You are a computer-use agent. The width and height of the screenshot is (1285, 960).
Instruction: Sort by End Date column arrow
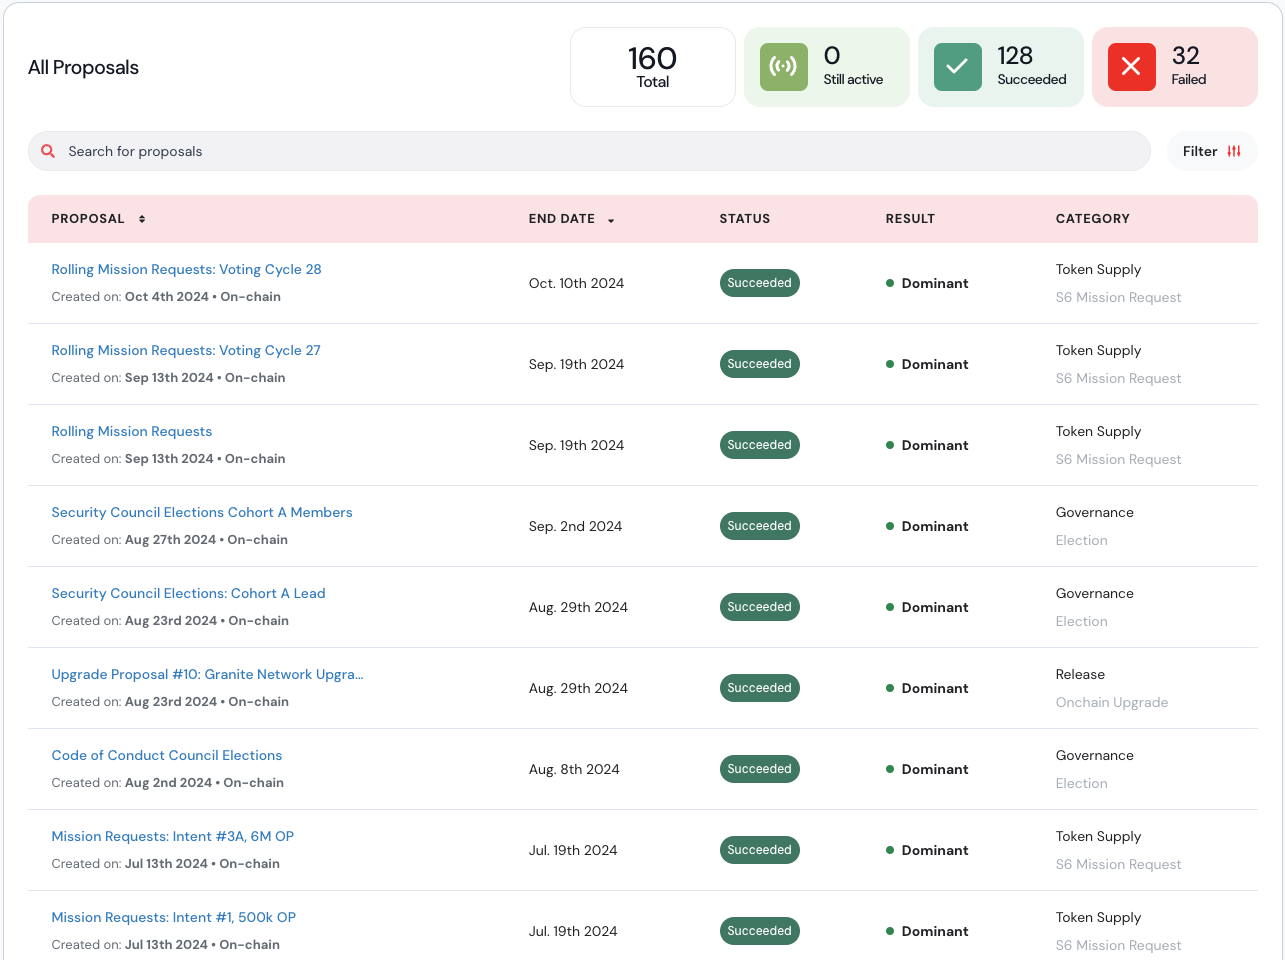pyautogui.click(x=611, y=220)
